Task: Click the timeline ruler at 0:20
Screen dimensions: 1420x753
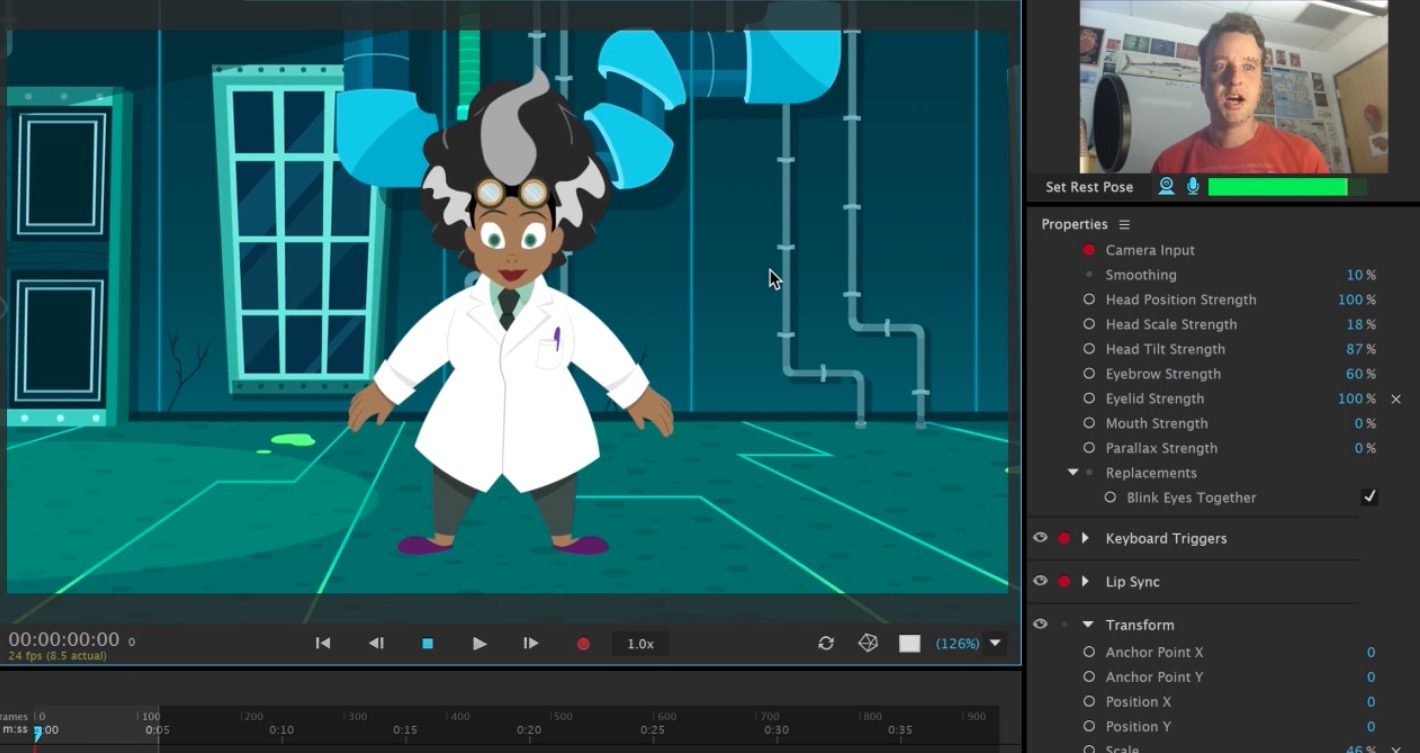Action: 529,730
